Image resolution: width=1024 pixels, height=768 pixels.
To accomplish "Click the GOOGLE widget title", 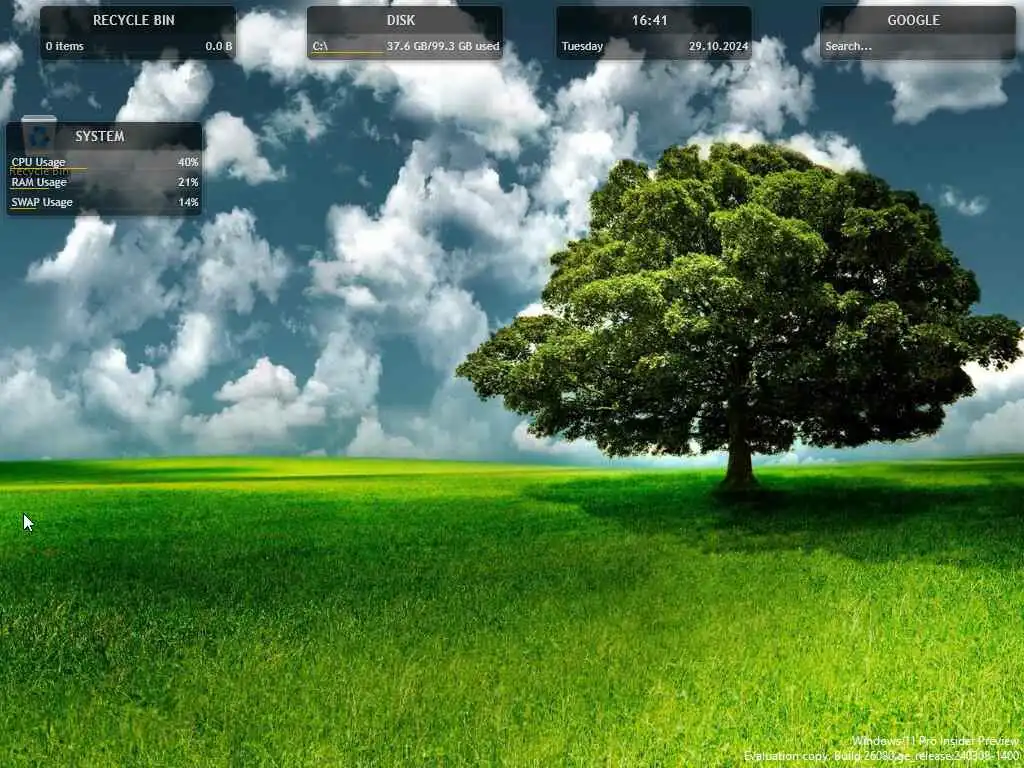I will [x=913, y=20].
